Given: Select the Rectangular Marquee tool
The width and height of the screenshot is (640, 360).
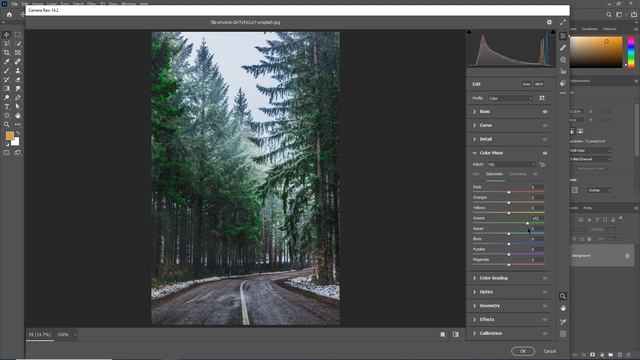Looking at the screenshot, I should (x=18, y=35).
